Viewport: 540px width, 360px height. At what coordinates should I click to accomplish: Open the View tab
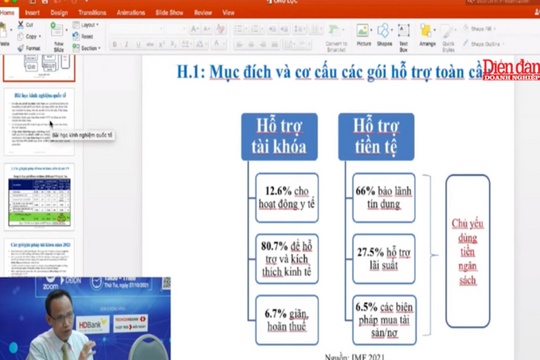[228, 13]
